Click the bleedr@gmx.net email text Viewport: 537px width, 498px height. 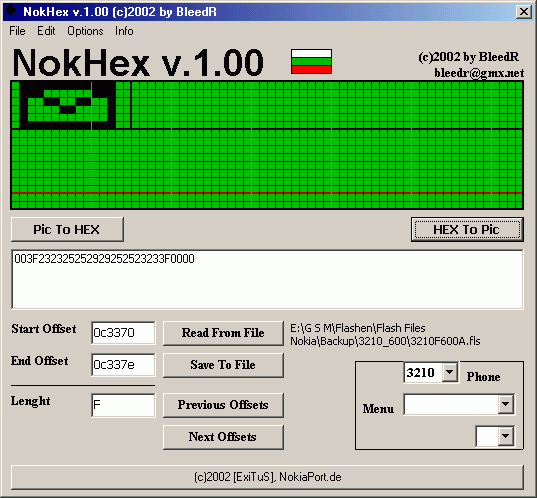pos(479,73)
